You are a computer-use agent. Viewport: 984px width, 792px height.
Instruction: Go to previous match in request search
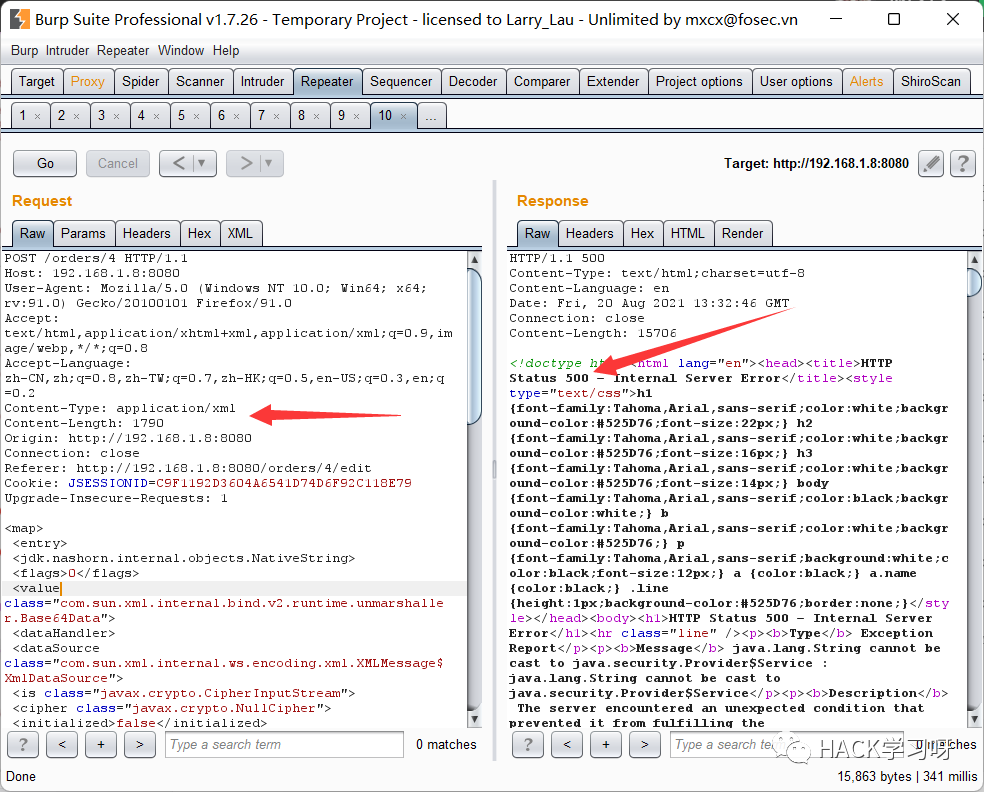click(62, 744)
